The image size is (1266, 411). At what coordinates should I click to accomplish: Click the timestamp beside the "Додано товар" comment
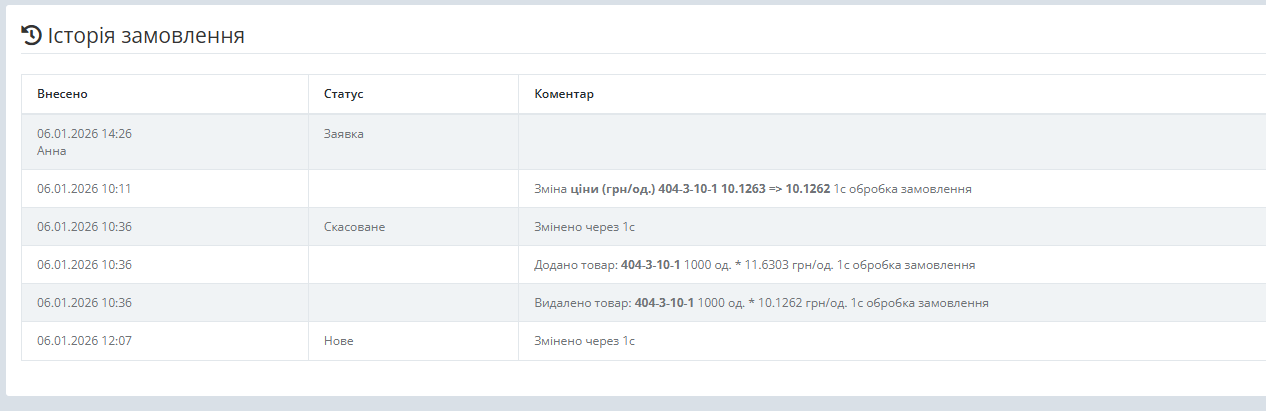[x=84, y=265]
